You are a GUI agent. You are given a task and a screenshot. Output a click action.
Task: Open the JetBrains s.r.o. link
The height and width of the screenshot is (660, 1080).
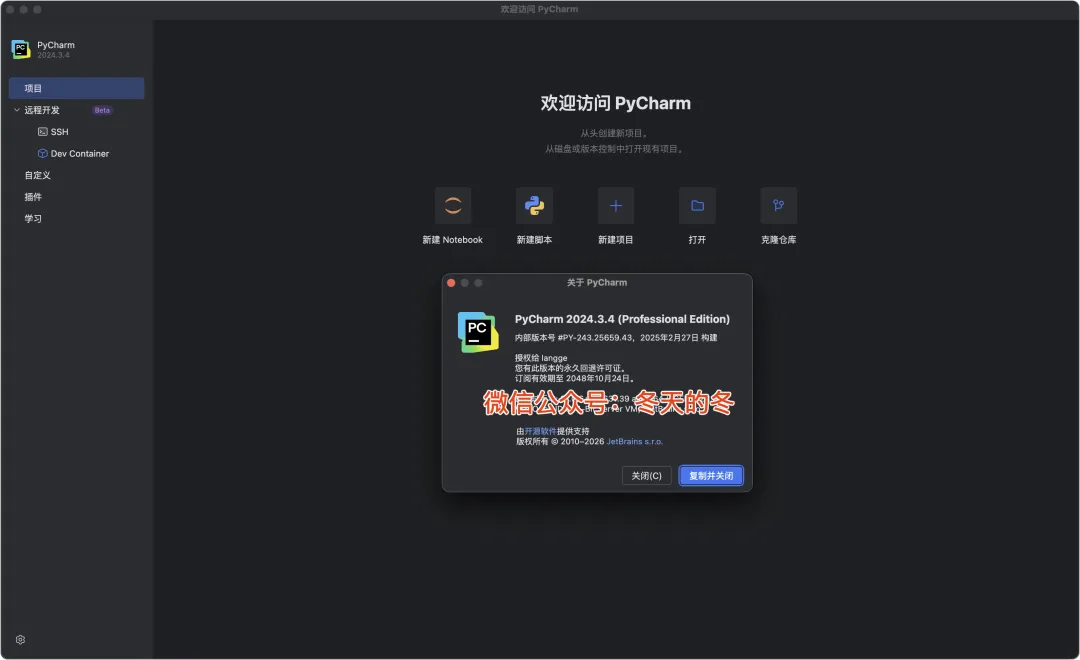click(634, 442)
